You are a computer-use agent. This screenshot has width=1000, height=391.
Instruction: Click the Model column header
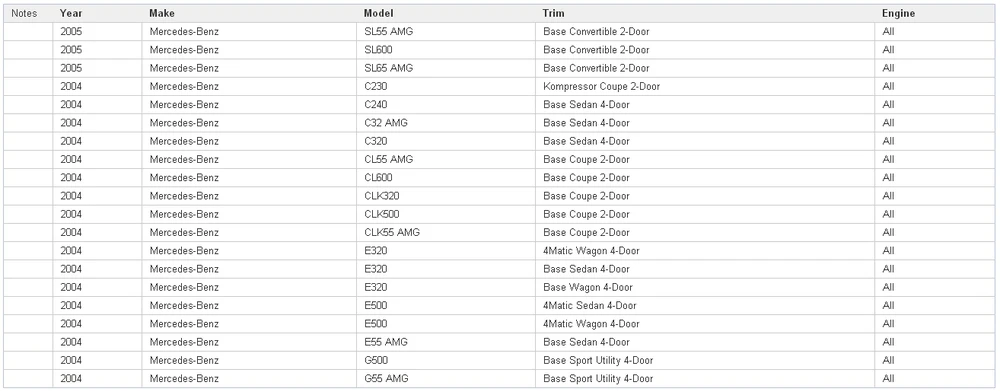pos(446,13)
